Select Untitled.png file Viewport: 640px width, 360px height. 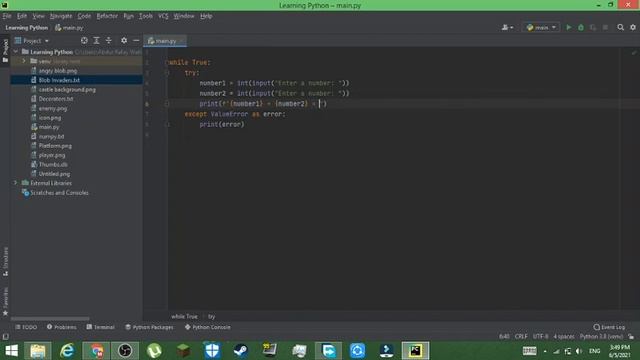tap(54, 174)
